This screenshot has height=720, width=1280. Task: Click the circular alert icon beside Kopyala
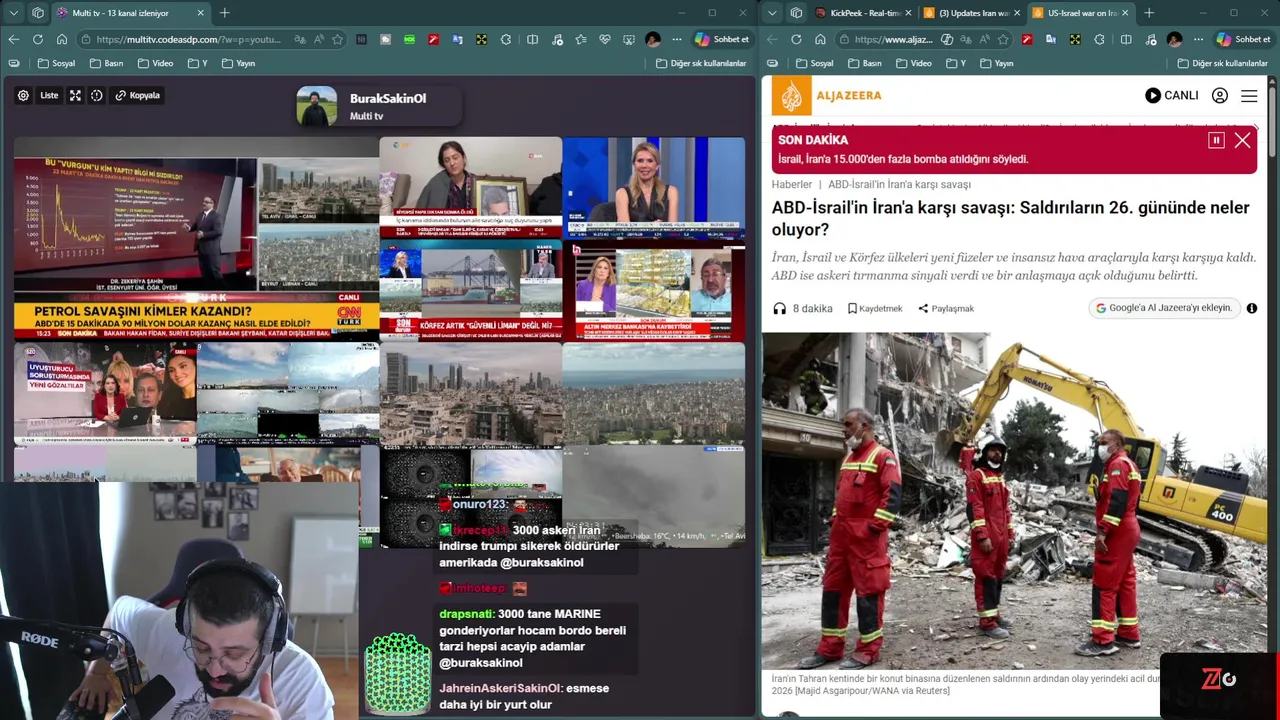pyautogui.click(x=97, y=96)
